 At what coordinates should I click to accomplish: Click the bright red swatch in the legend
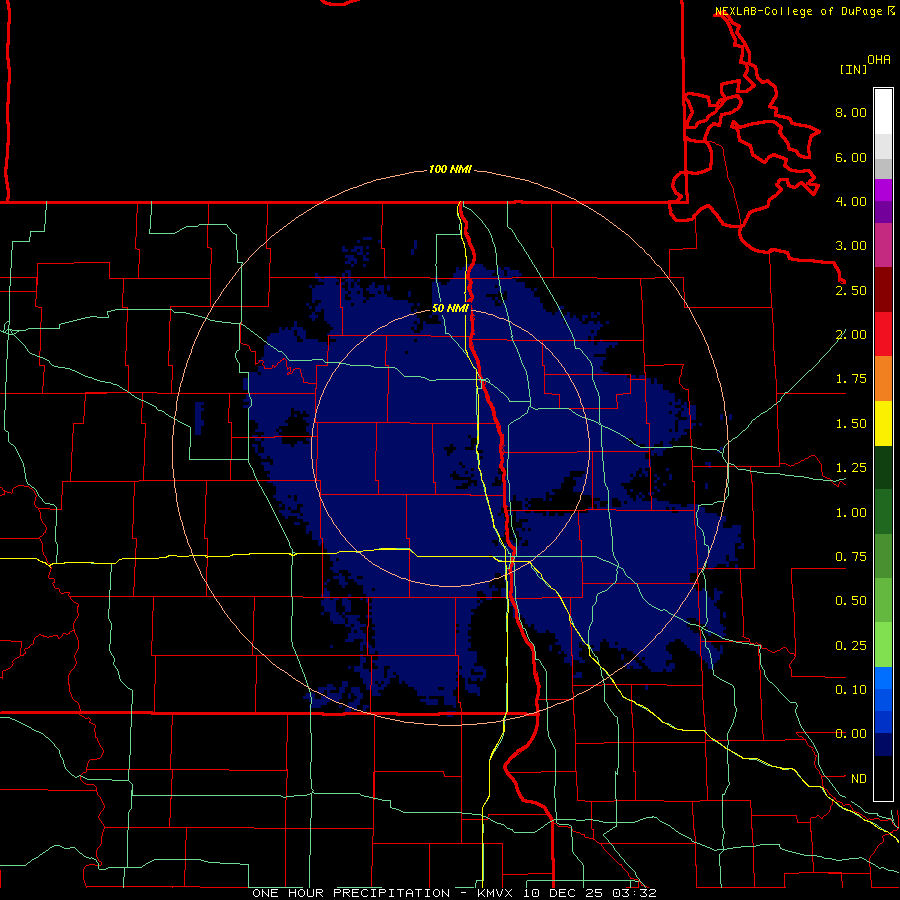pyautogui.click(x=883, y=335)
